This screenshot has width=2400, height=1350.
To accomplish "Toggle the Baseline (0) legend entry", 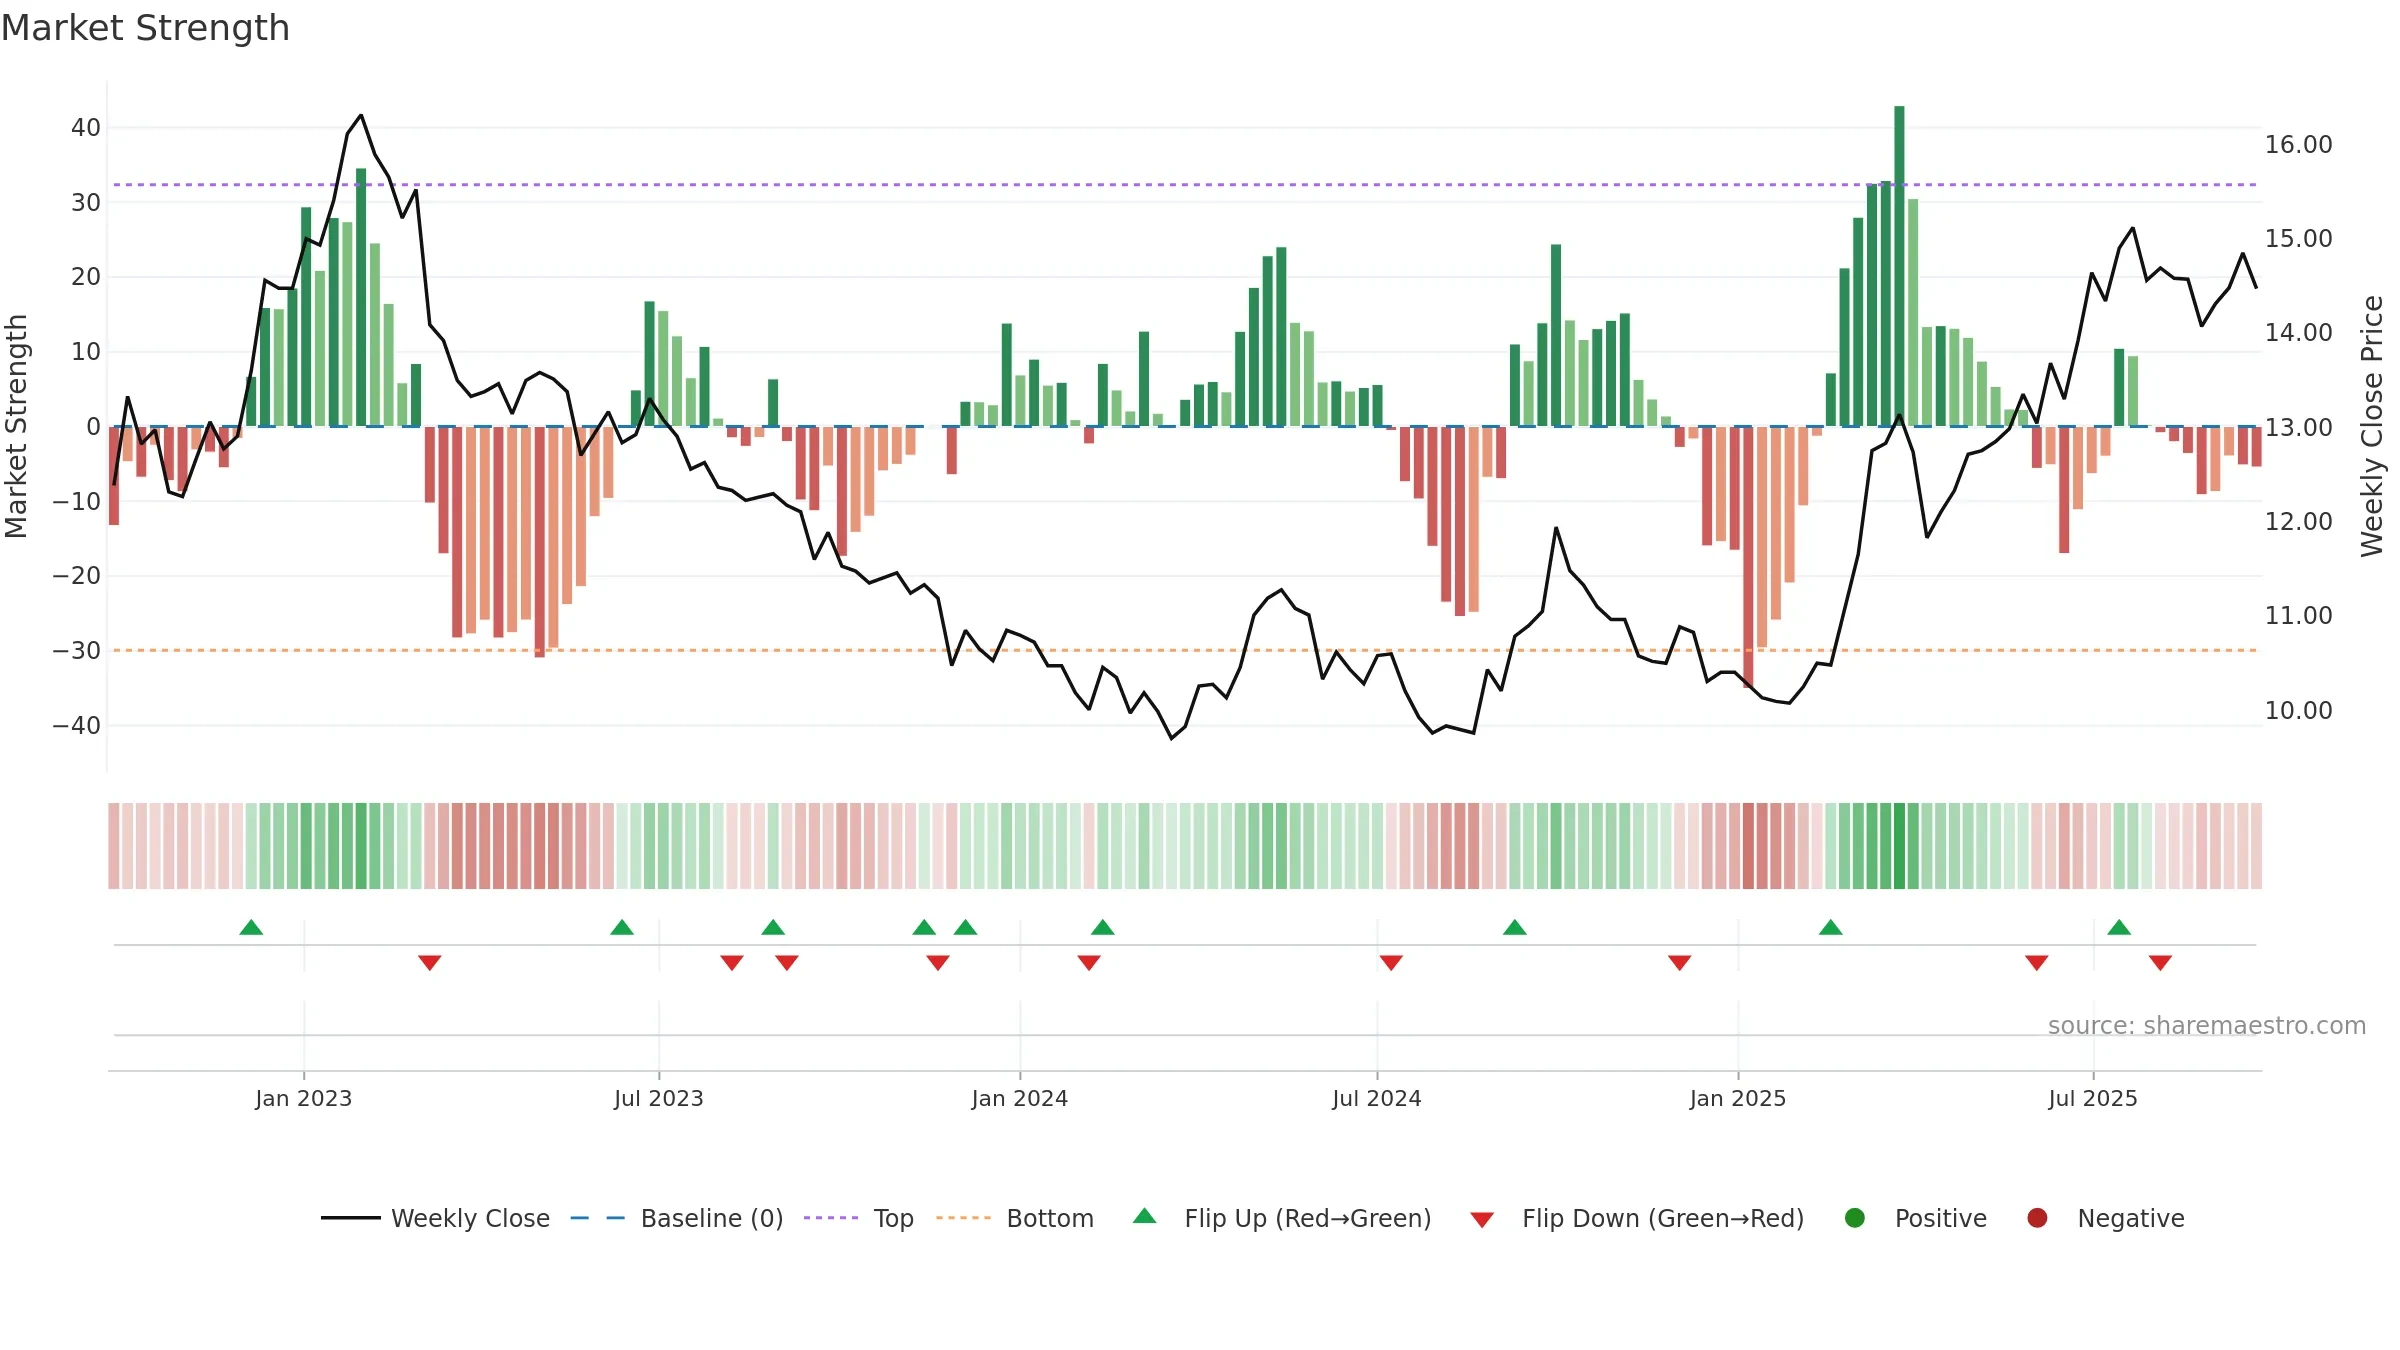I will coord(677,1218).
